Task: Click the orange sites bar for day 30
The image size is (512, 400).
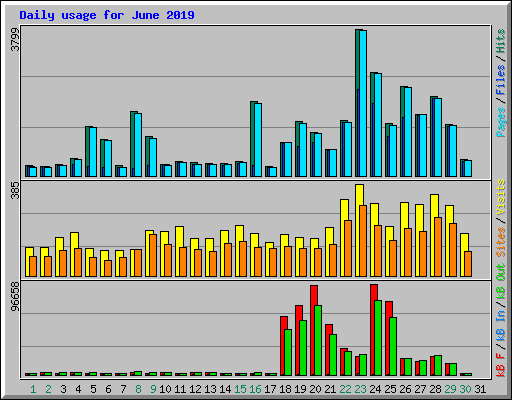Action: tap(468, 264)
